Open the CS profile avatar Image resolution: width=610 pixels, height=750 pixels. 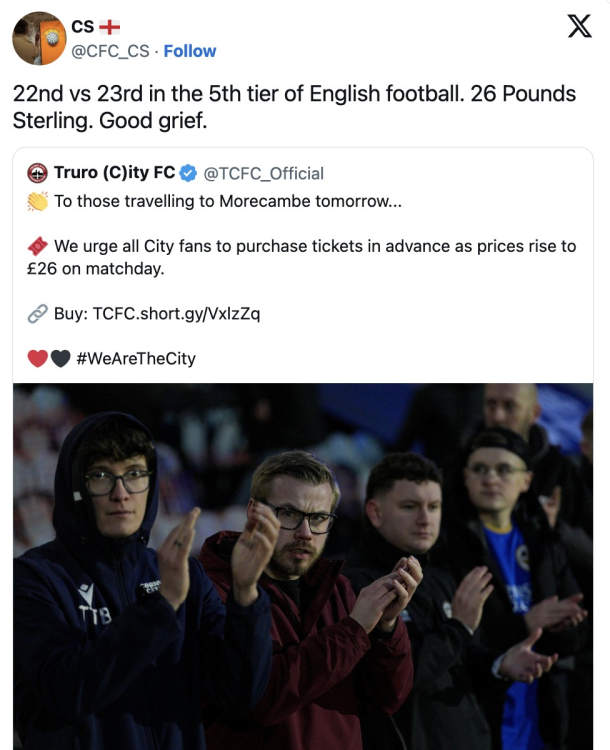pos(39,38)
